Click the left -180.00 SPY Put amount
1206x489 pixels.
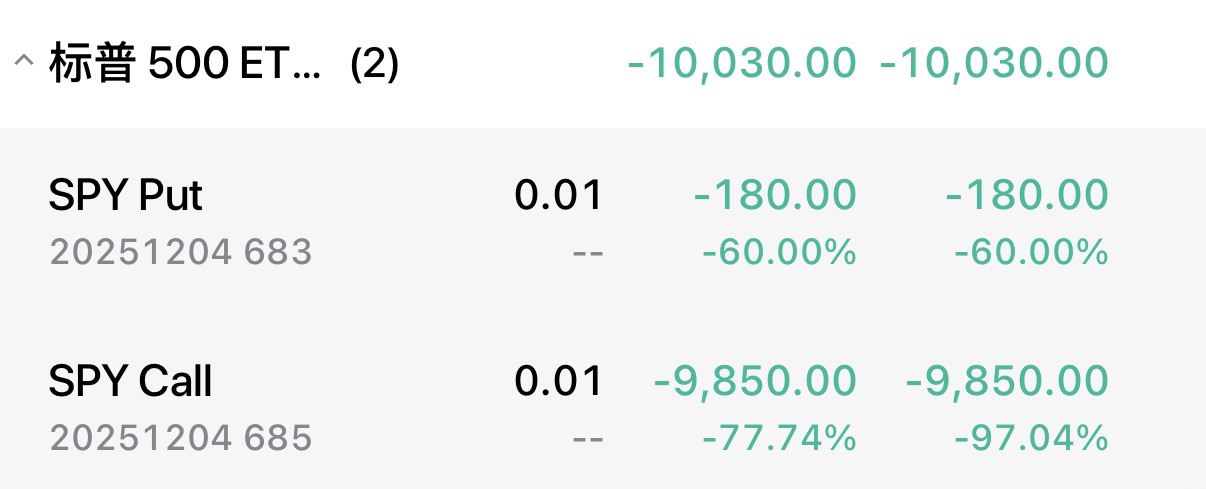click(775, 195)
